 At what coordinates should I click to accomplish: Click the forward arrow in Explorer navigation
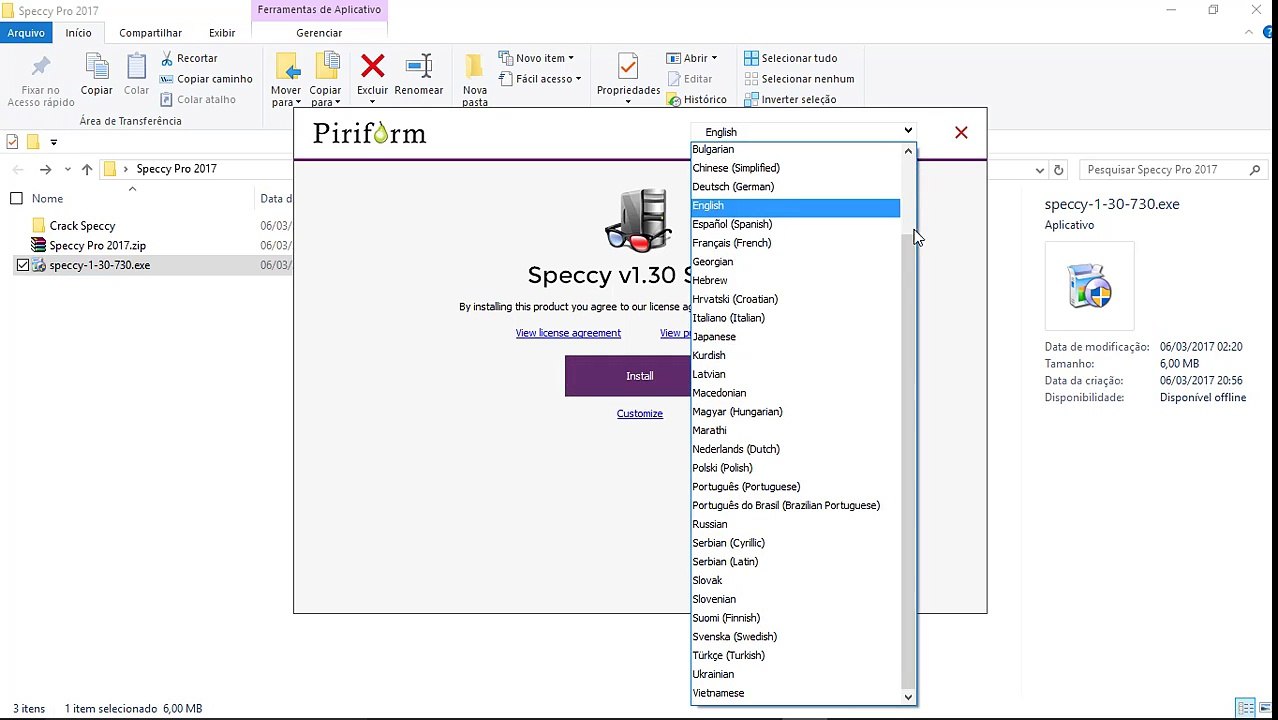click(x=45, y=169)
